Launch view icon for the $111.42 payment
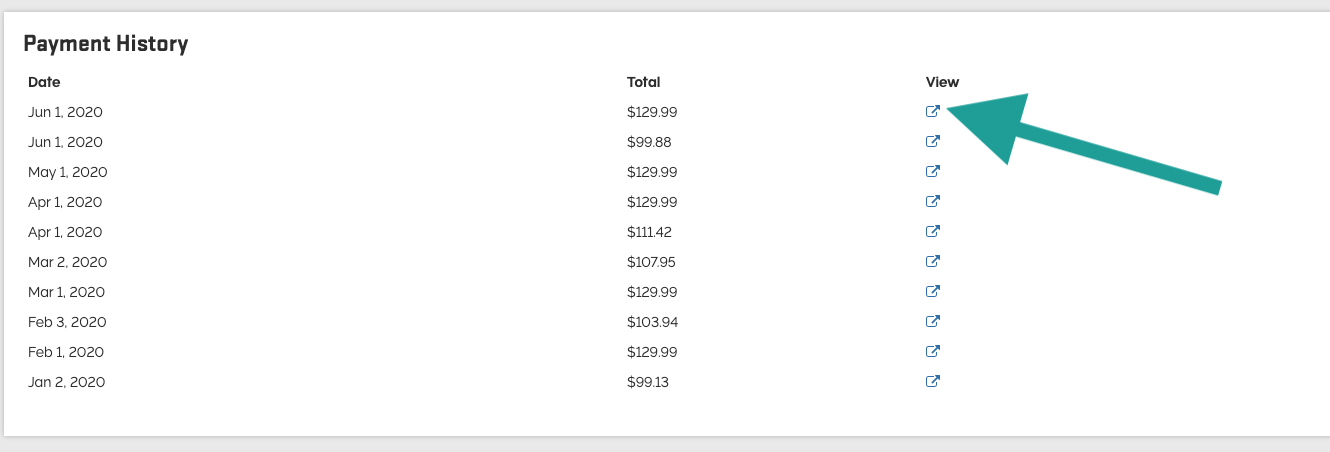The image size is (1330, 452). [932, 232]
